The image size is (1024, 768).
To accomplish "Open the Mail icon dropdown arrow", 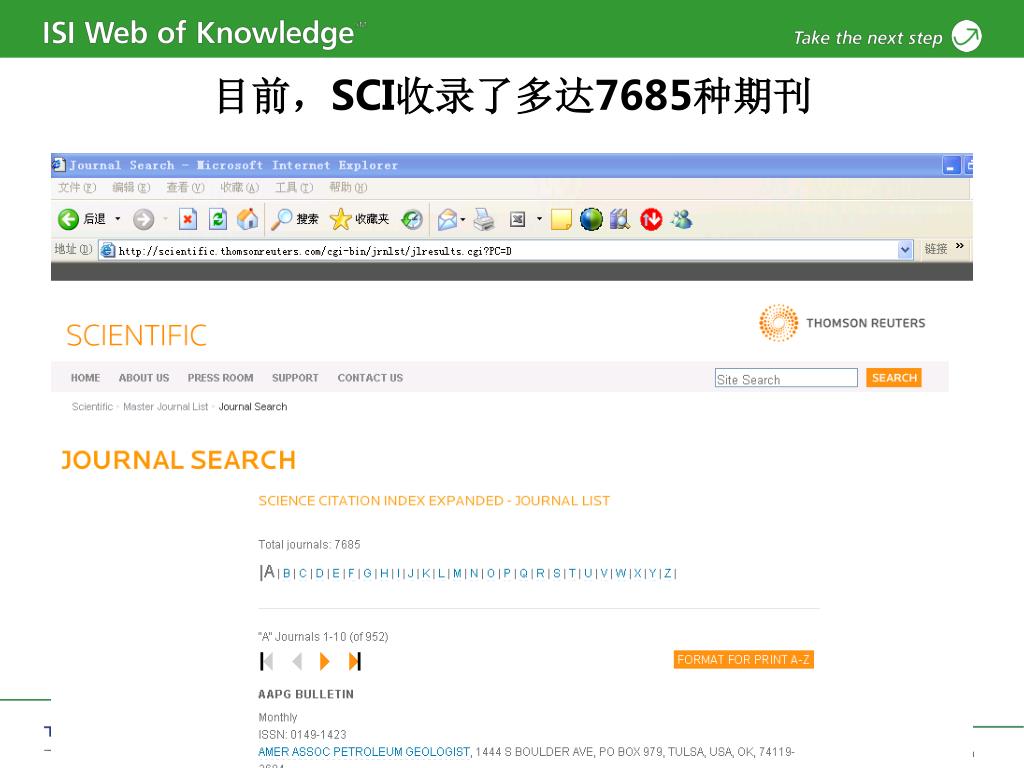I will pyautogui.click(x=462, y=219).
